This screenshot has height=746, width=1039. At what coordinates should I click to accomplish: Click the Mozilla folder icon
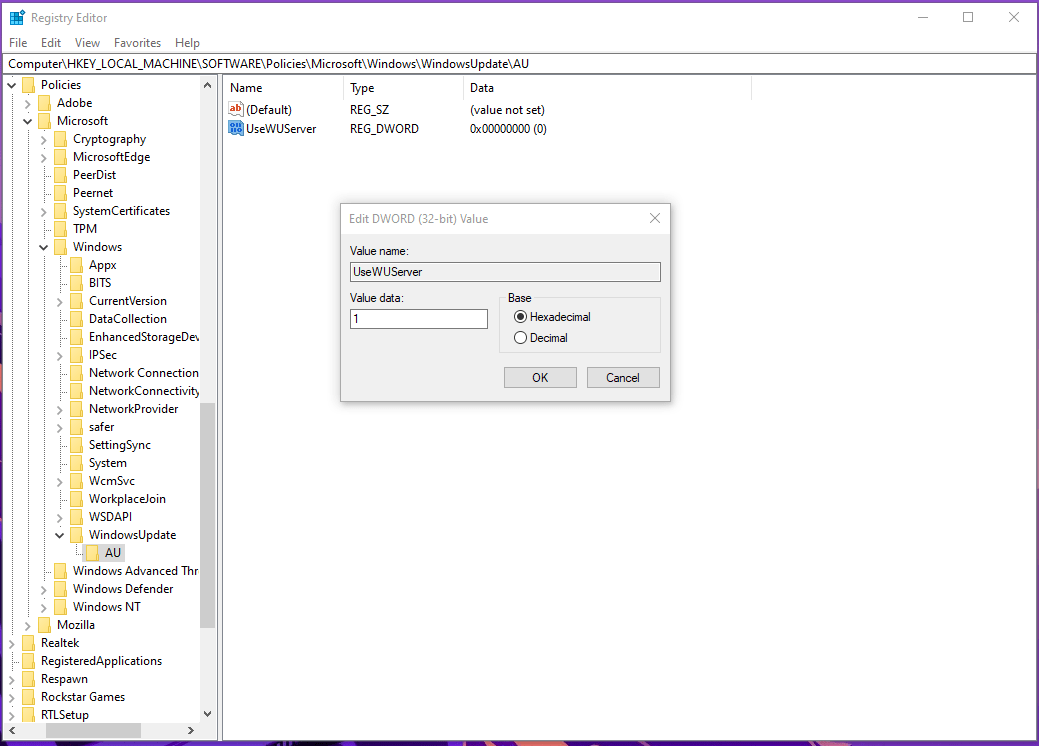[44, 625]
